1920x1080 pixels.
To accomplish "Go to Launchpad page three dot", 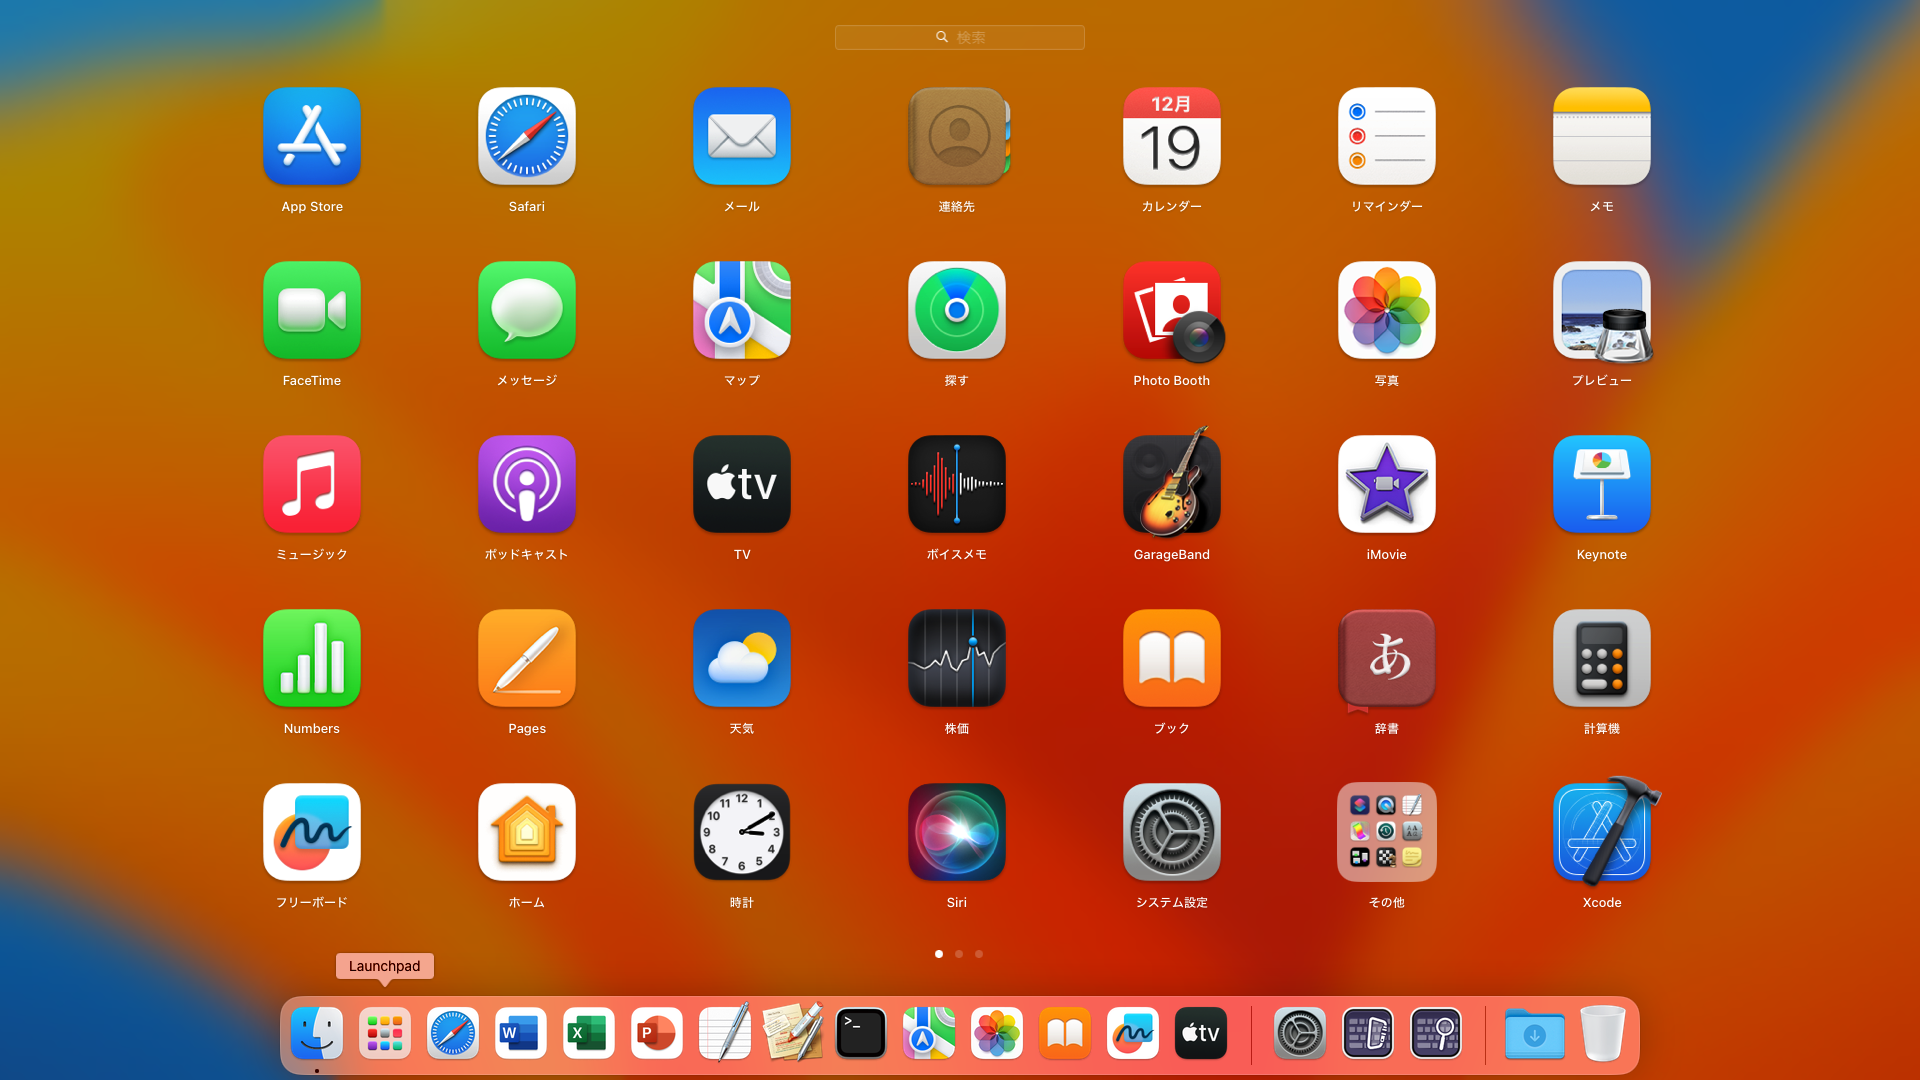I will pos(979,954).
